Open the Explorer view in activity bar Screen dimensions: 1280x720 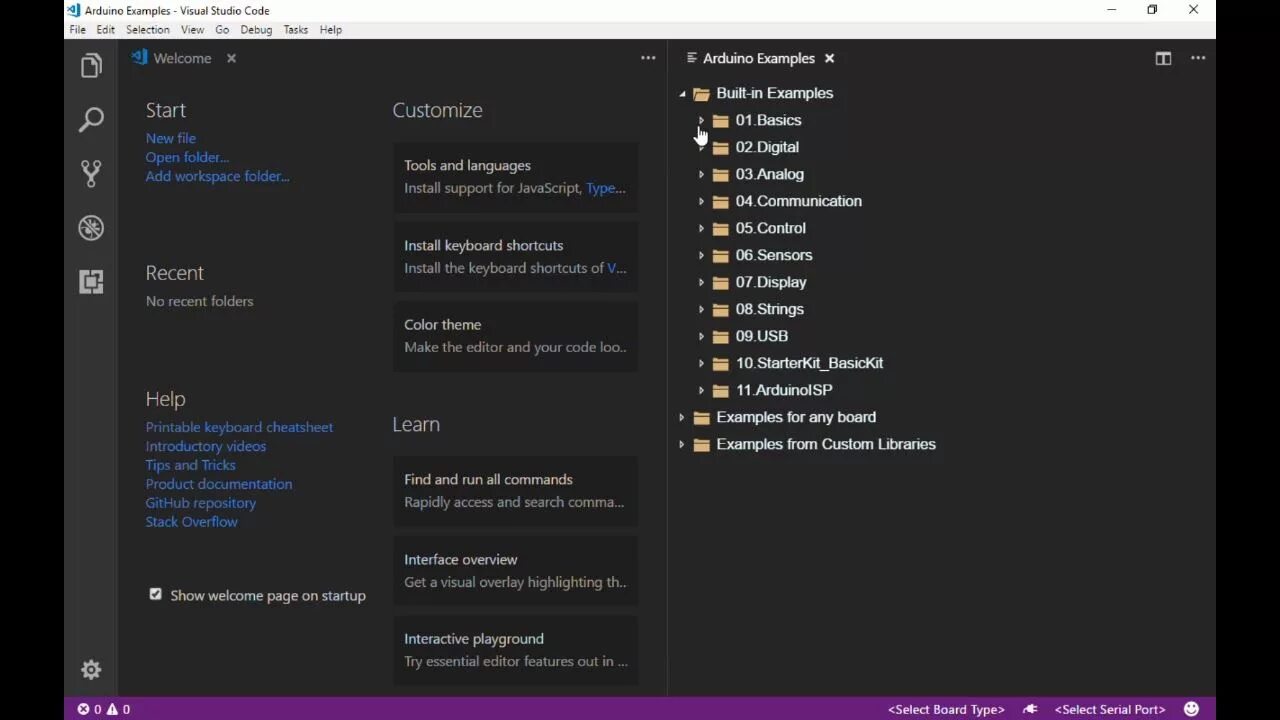pos(91,66)
